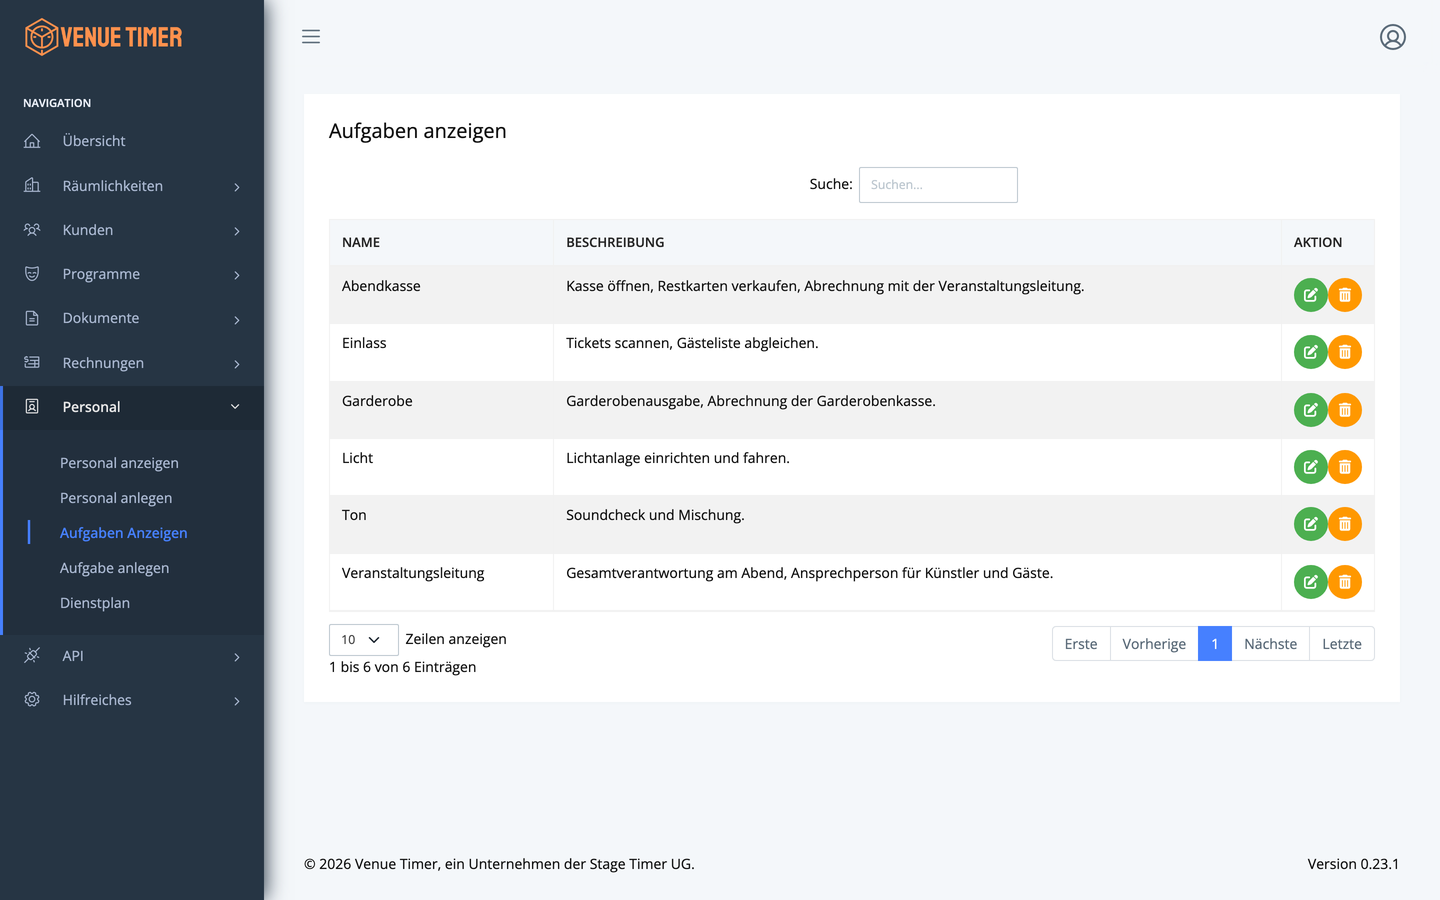
Task: Click the Venue Timer logo
Action: [103, 37]
